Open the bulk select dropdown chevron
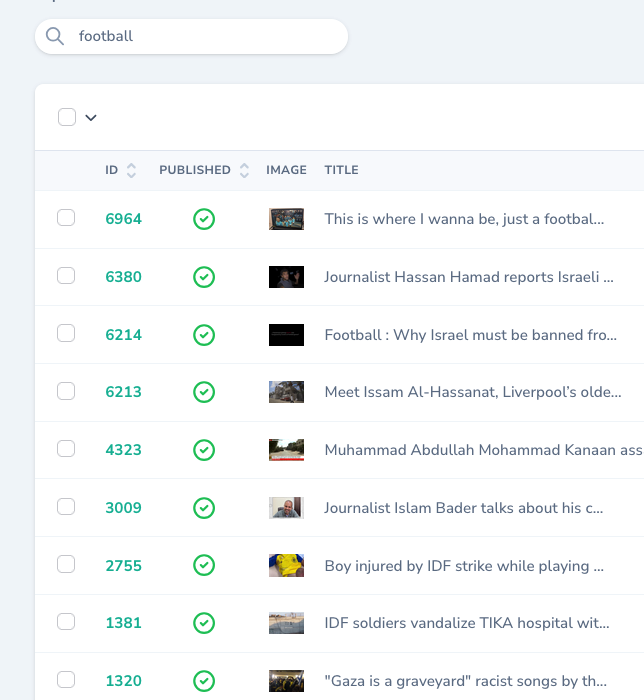This screenshot has width=644, height=700. tap(91, 118)
